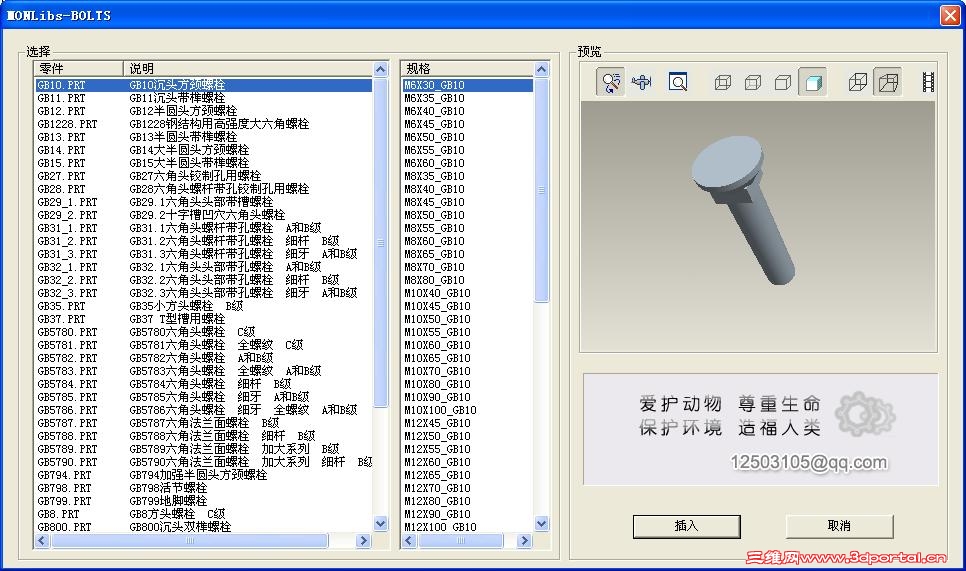Select the GB32_3.PRT part row
This screenshot has width=966, height=571.
point(203,293)
